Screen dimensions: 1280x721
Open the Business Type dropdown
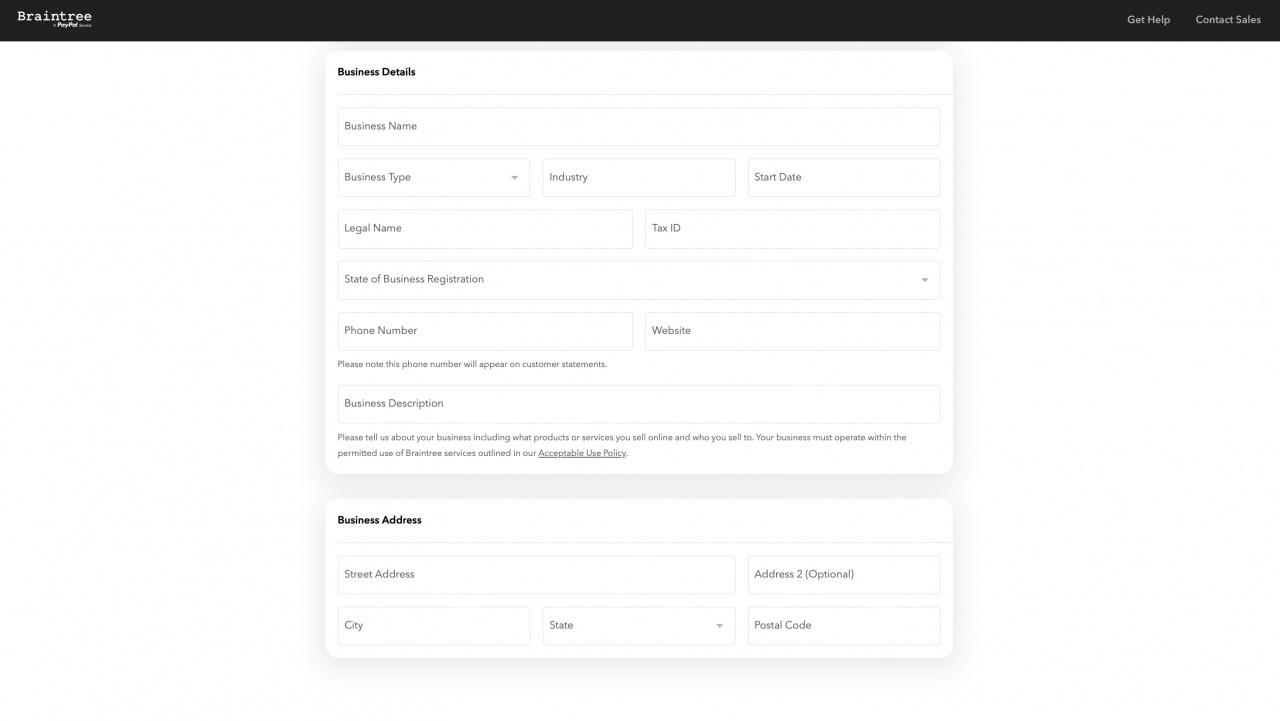(433, 177)
